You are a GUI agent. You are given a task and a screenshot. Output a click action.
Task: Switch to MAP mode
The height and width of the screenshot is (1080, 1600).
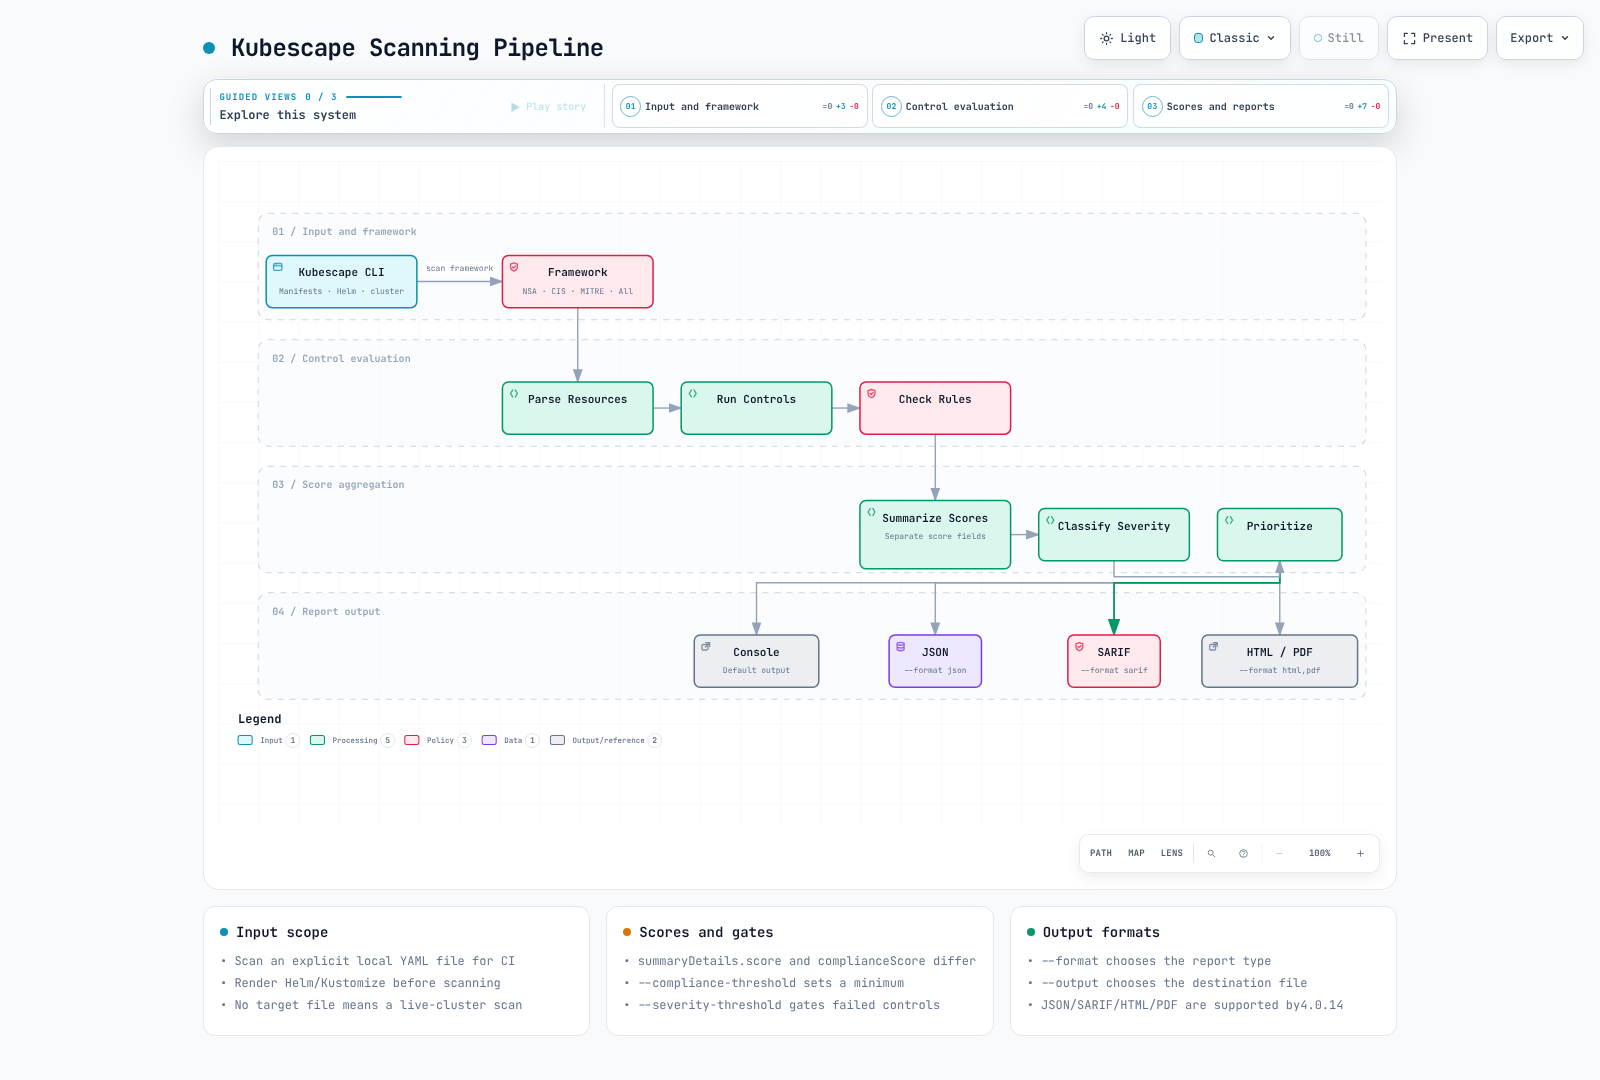(1136, 853)
